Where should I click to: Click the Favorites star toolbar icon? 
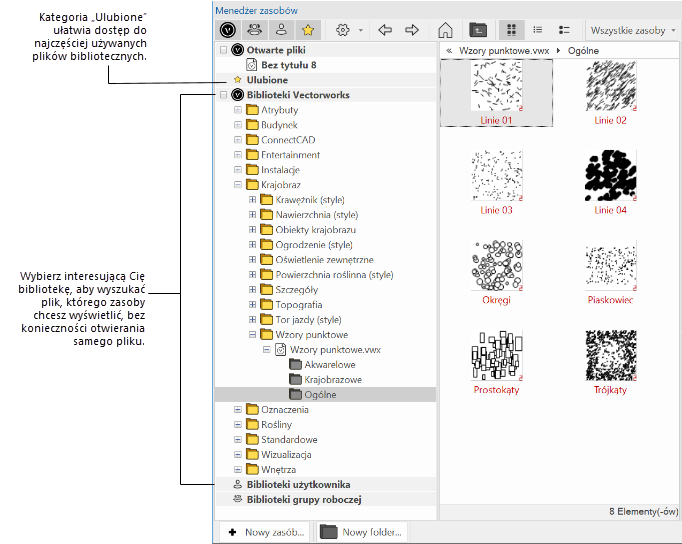pyautogui.click(x=307, y=30)
